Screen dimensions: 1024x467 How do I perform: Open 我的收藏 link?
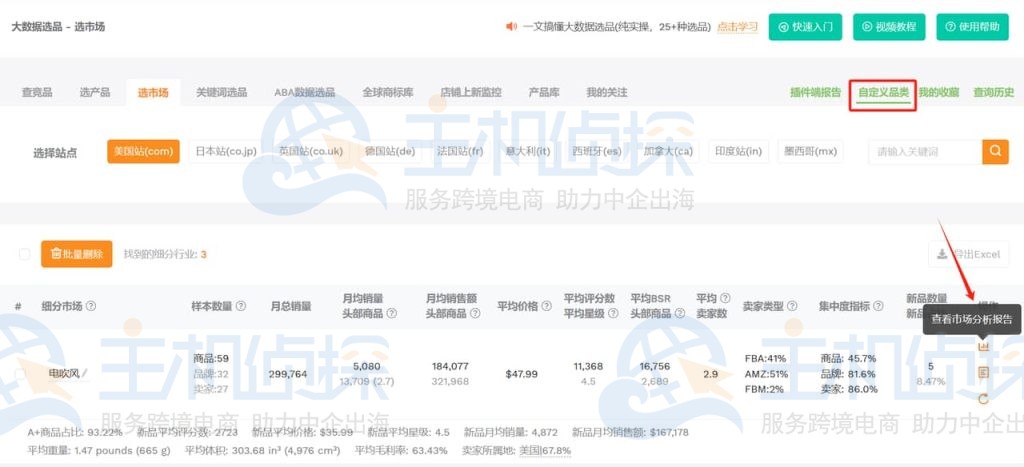(938, 93)
